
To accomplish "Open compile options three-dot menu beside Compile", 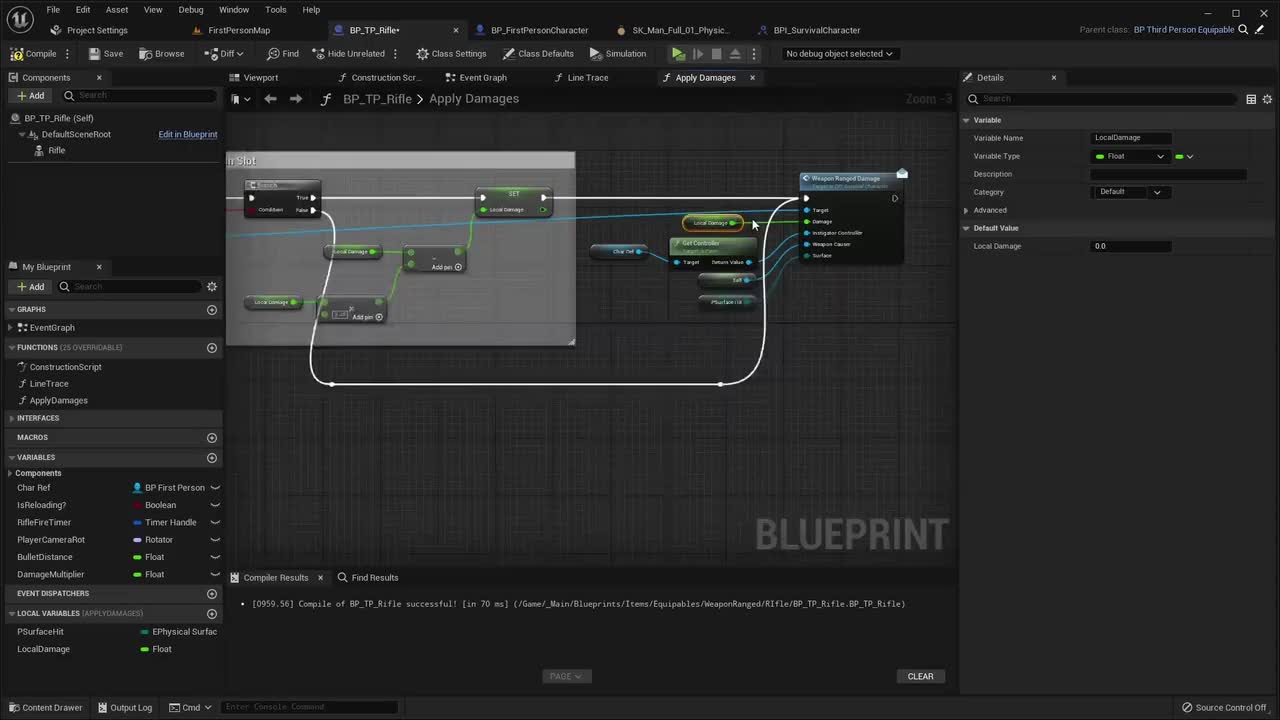I will [68, 54].
